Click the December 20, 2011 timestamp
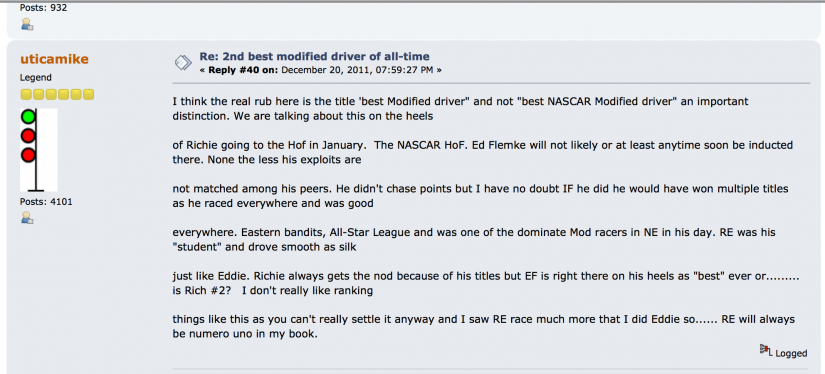The image size is (825, 374). [358, 70]
